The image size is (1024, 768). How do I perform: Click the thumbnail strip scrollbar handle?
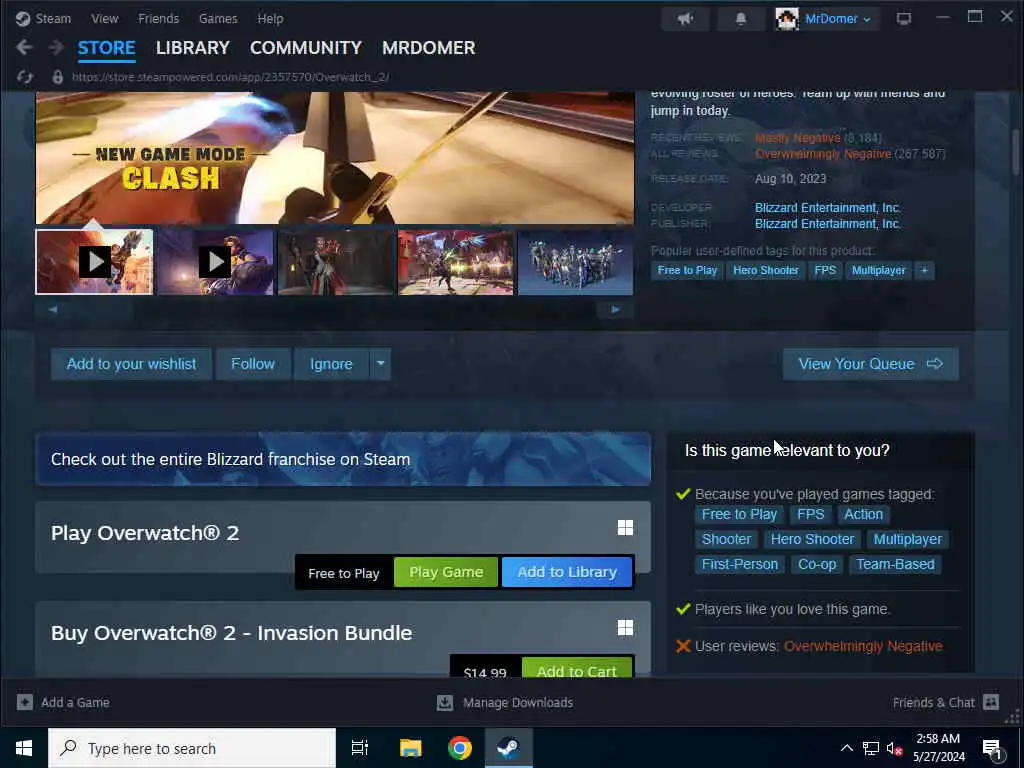click(x=101, y=310)
